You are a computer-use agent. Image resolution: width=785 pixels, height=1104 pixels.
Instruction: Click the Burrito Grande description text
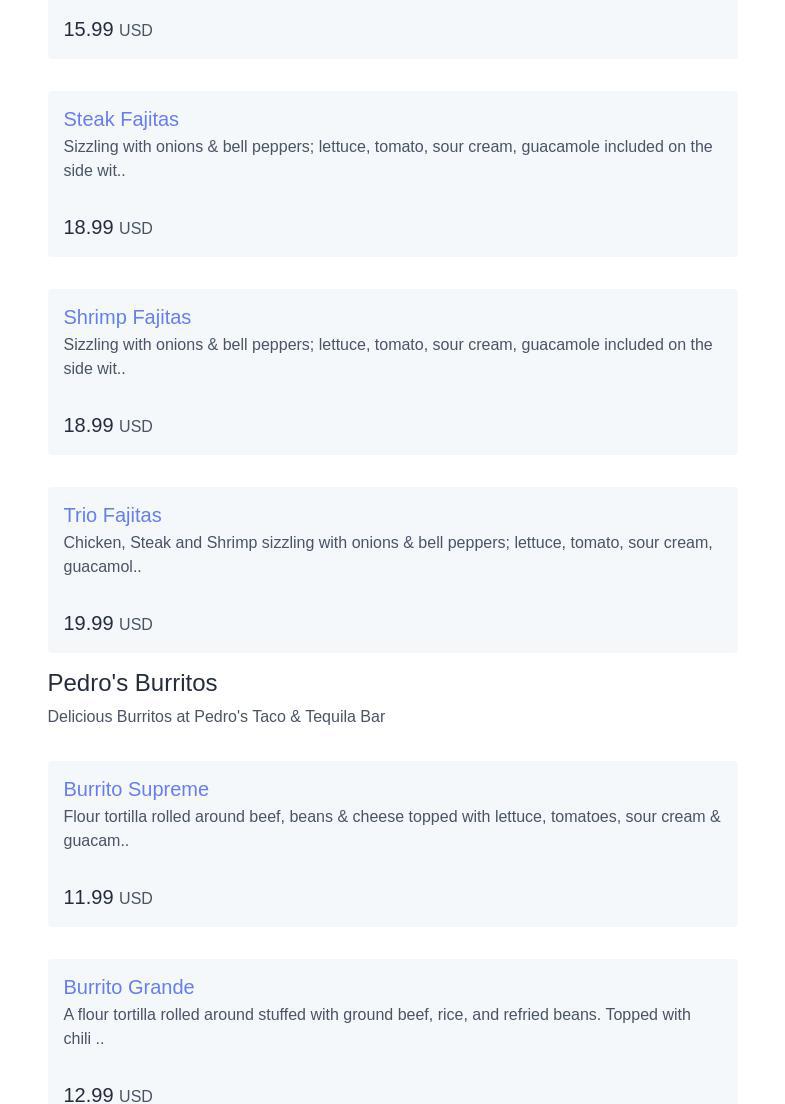pyautogui.click(x=376, y=1026)
